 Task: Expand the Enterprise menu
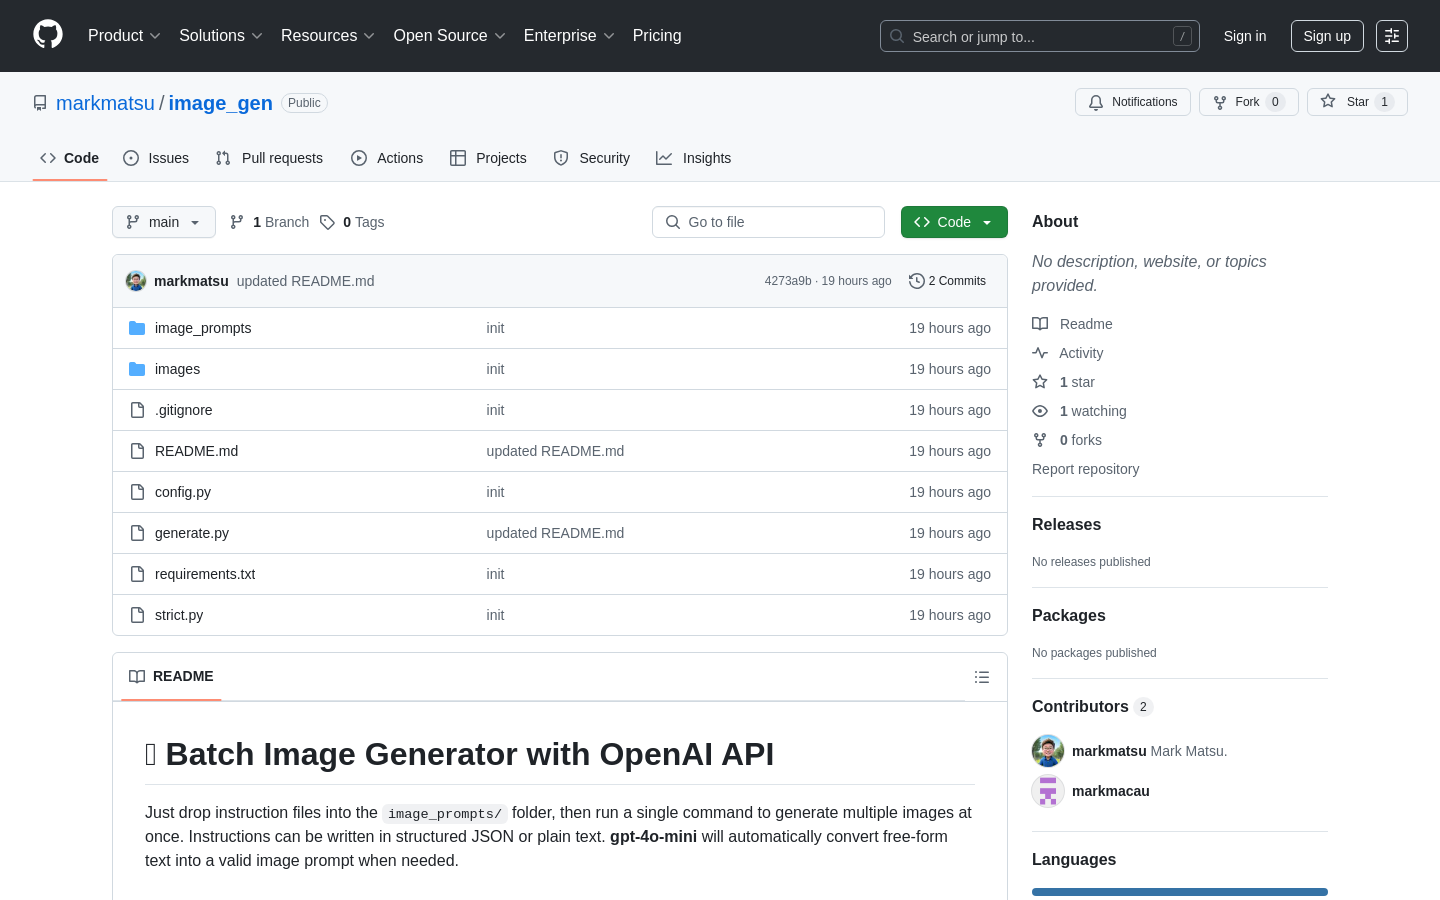coord(569,36)
